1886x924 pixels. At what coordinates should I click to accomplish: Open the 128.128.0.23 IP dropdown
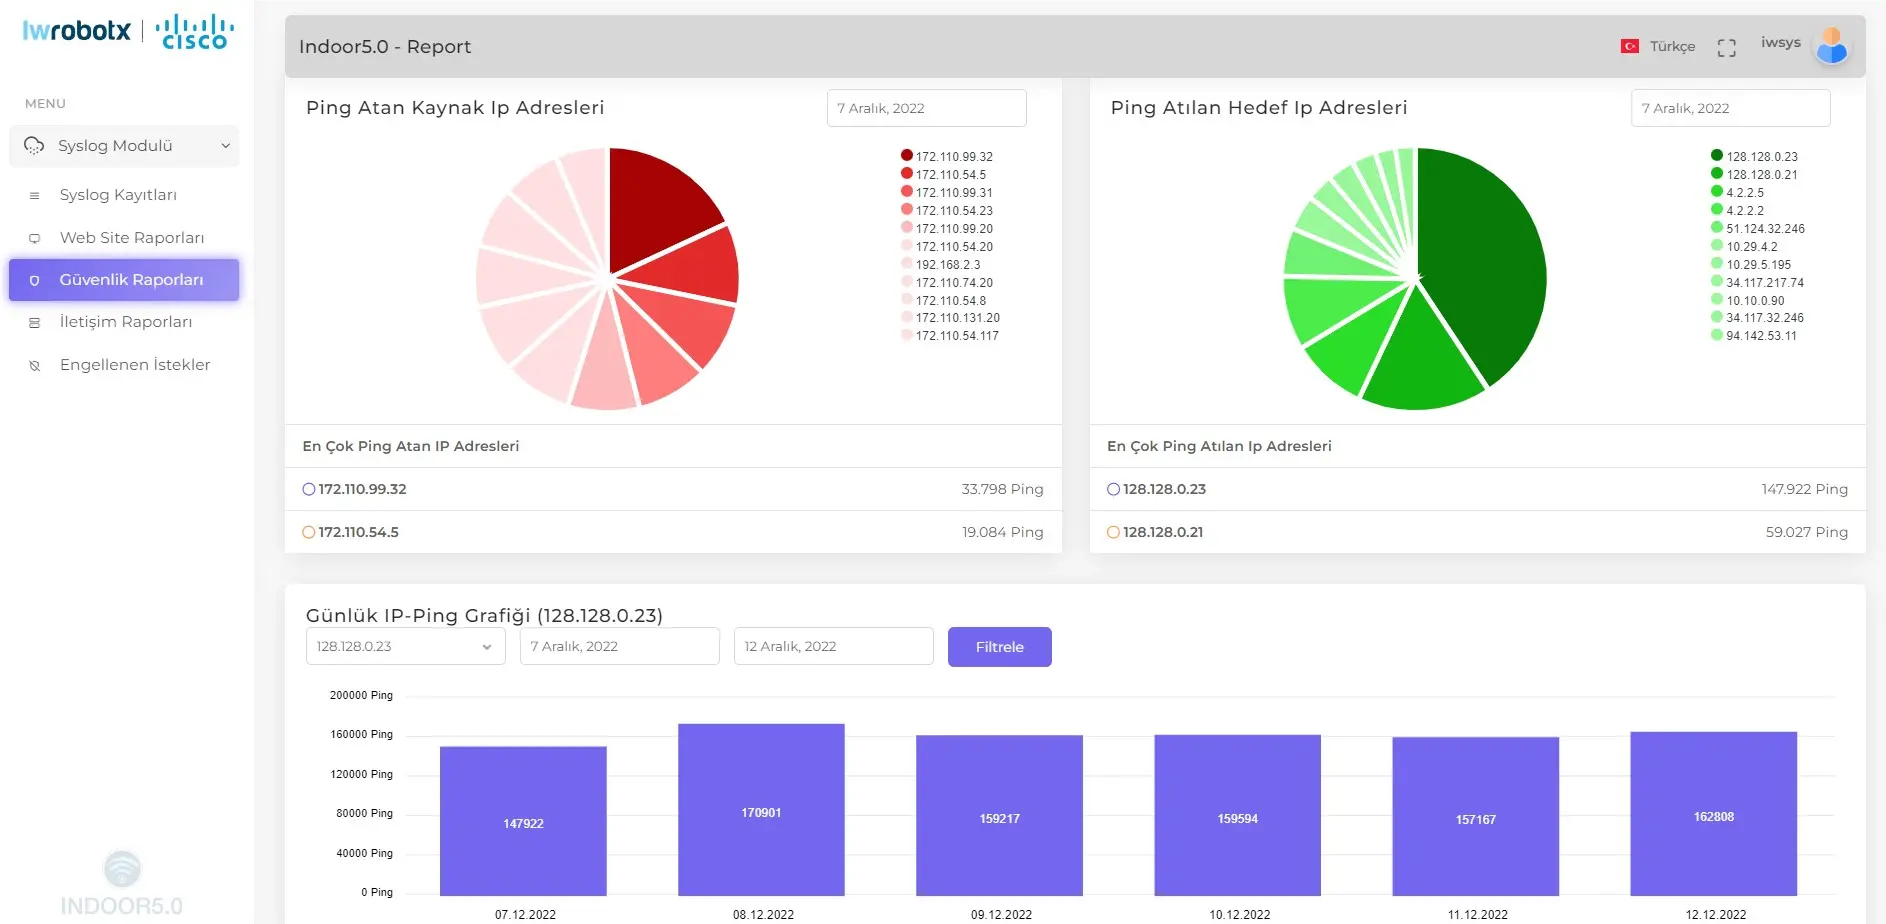click(405, 647)
